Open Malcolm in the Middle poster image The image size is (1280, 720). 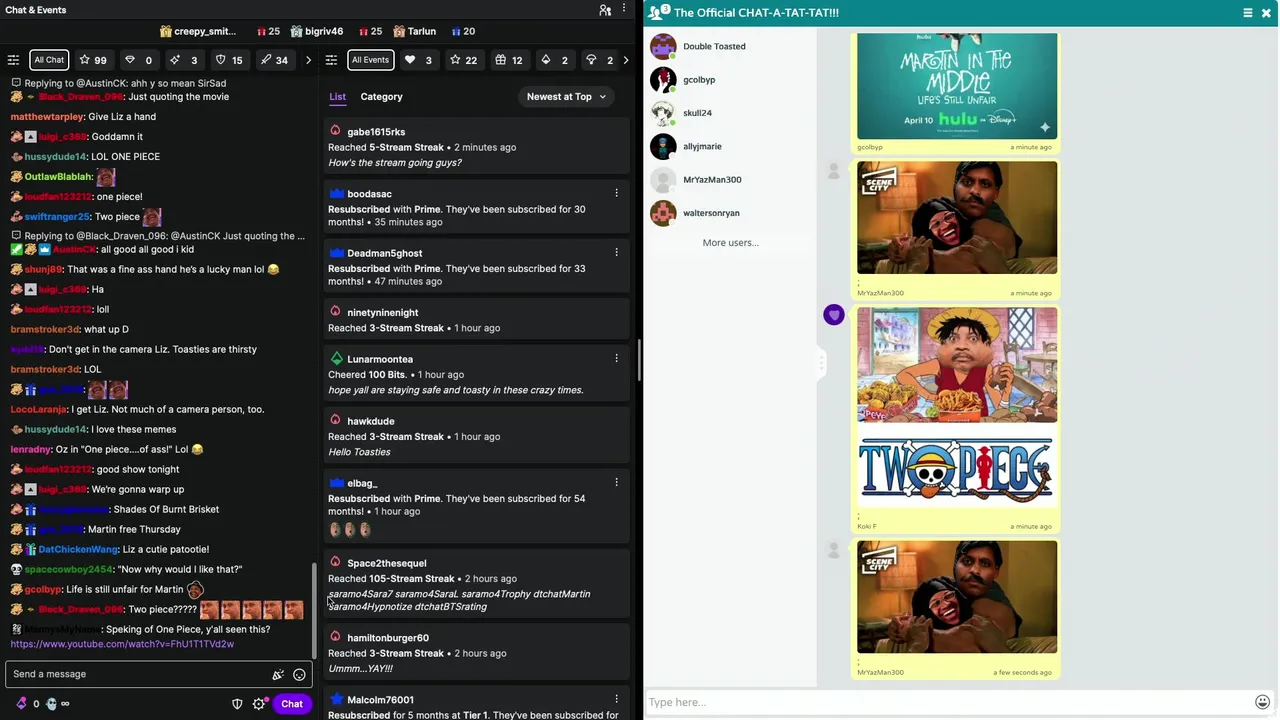coord(957,86)
